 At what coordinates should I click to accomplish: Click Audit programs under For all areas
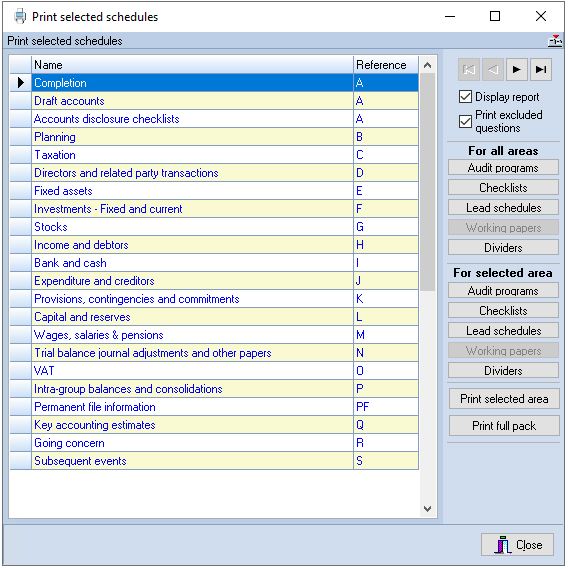point(503,168)
